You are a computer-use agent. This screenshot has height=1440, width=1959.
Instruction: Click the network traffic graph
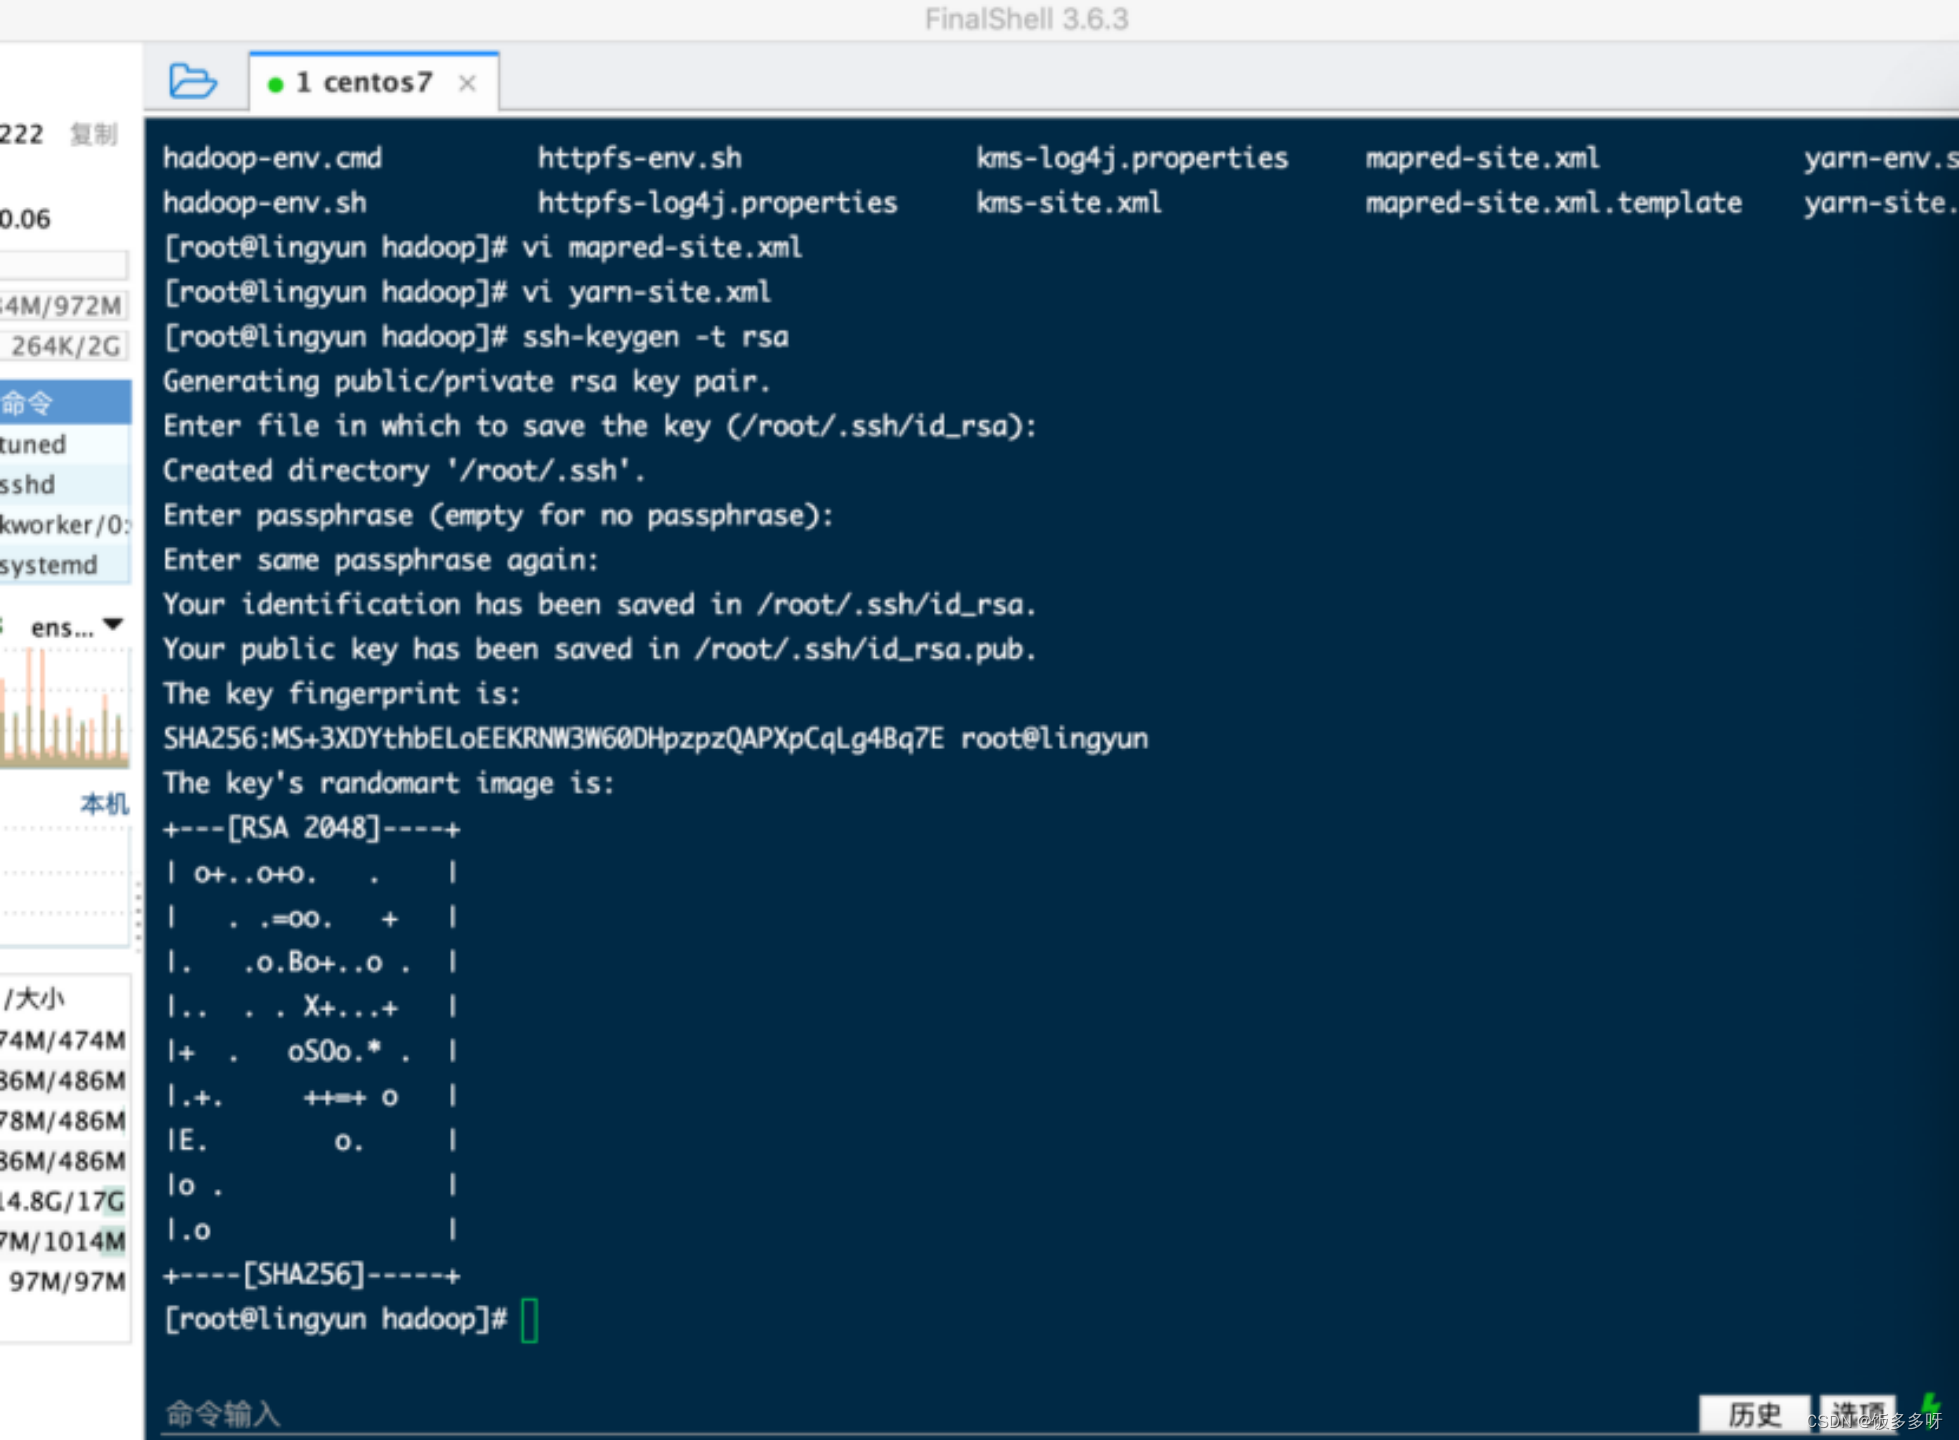(x=65, y=708)
